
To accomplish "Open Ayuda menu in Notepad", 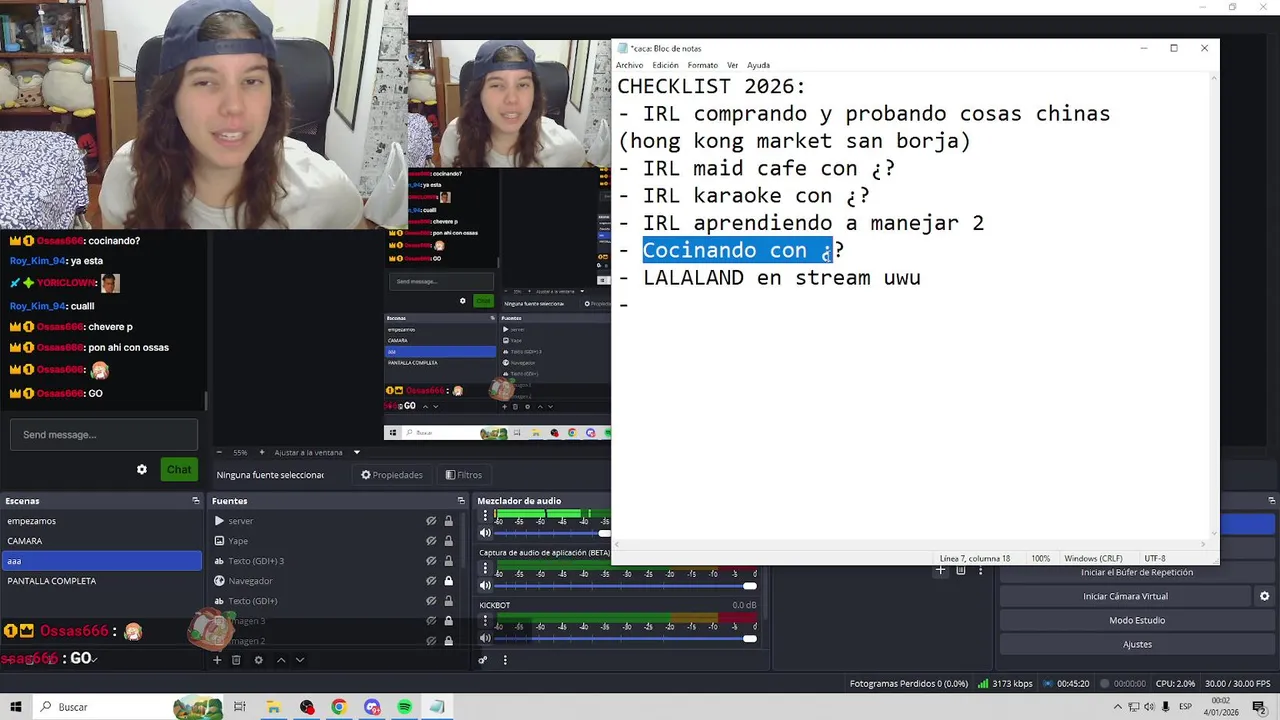I will (x=758, y=65).
